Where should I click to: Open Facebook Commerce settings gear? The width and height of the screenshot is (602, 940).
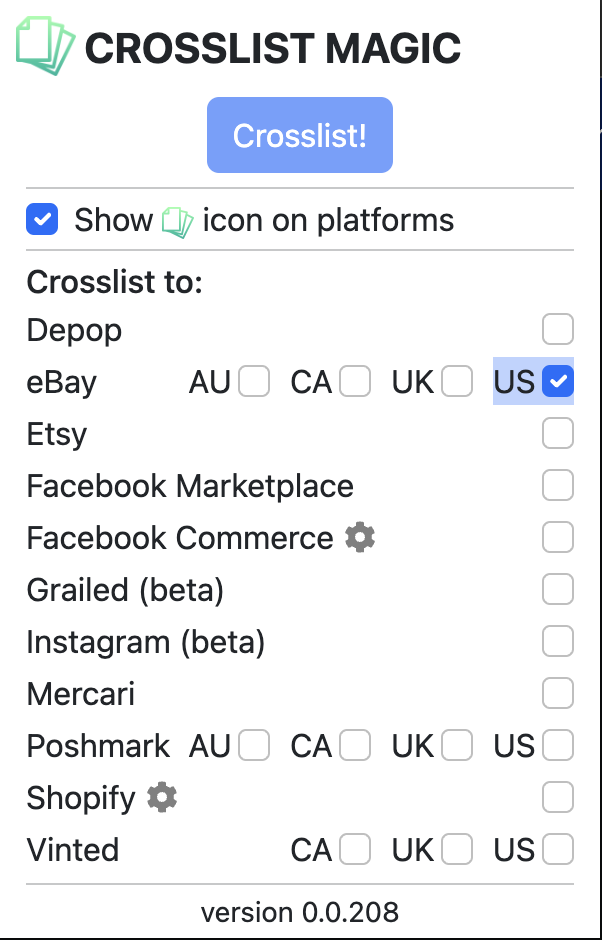coord(360,537)
